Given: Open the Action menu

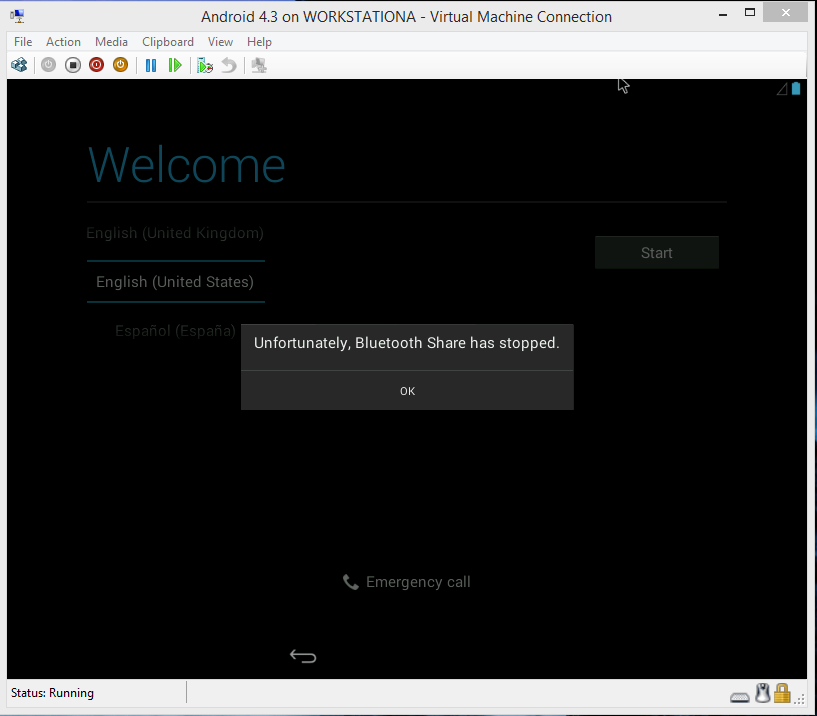Looking at the screenshot, I should point(63,42).
